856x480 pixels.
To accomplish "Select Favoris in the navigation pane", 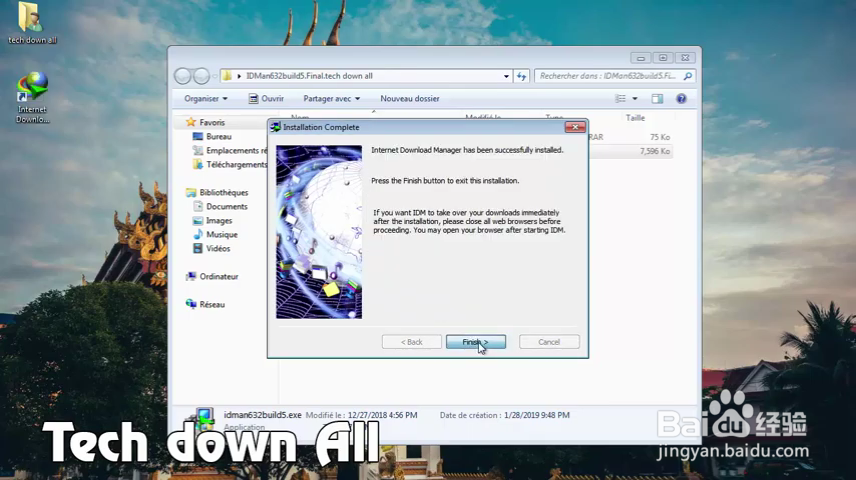I will [x=205, y=122].
